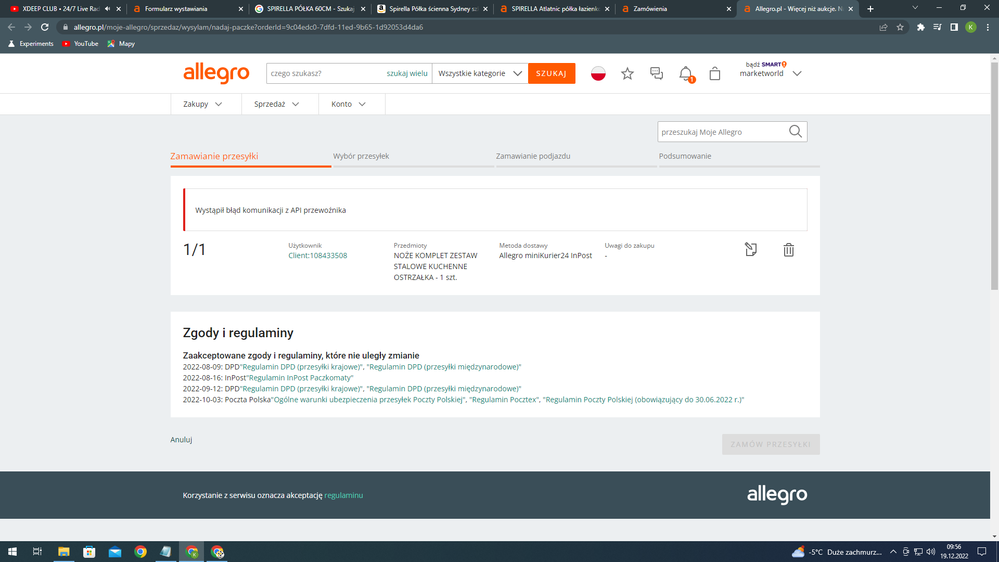This screenshot has width=999, height=562.
Task: Show hidden system tray icons
Action: coord(893,552)
